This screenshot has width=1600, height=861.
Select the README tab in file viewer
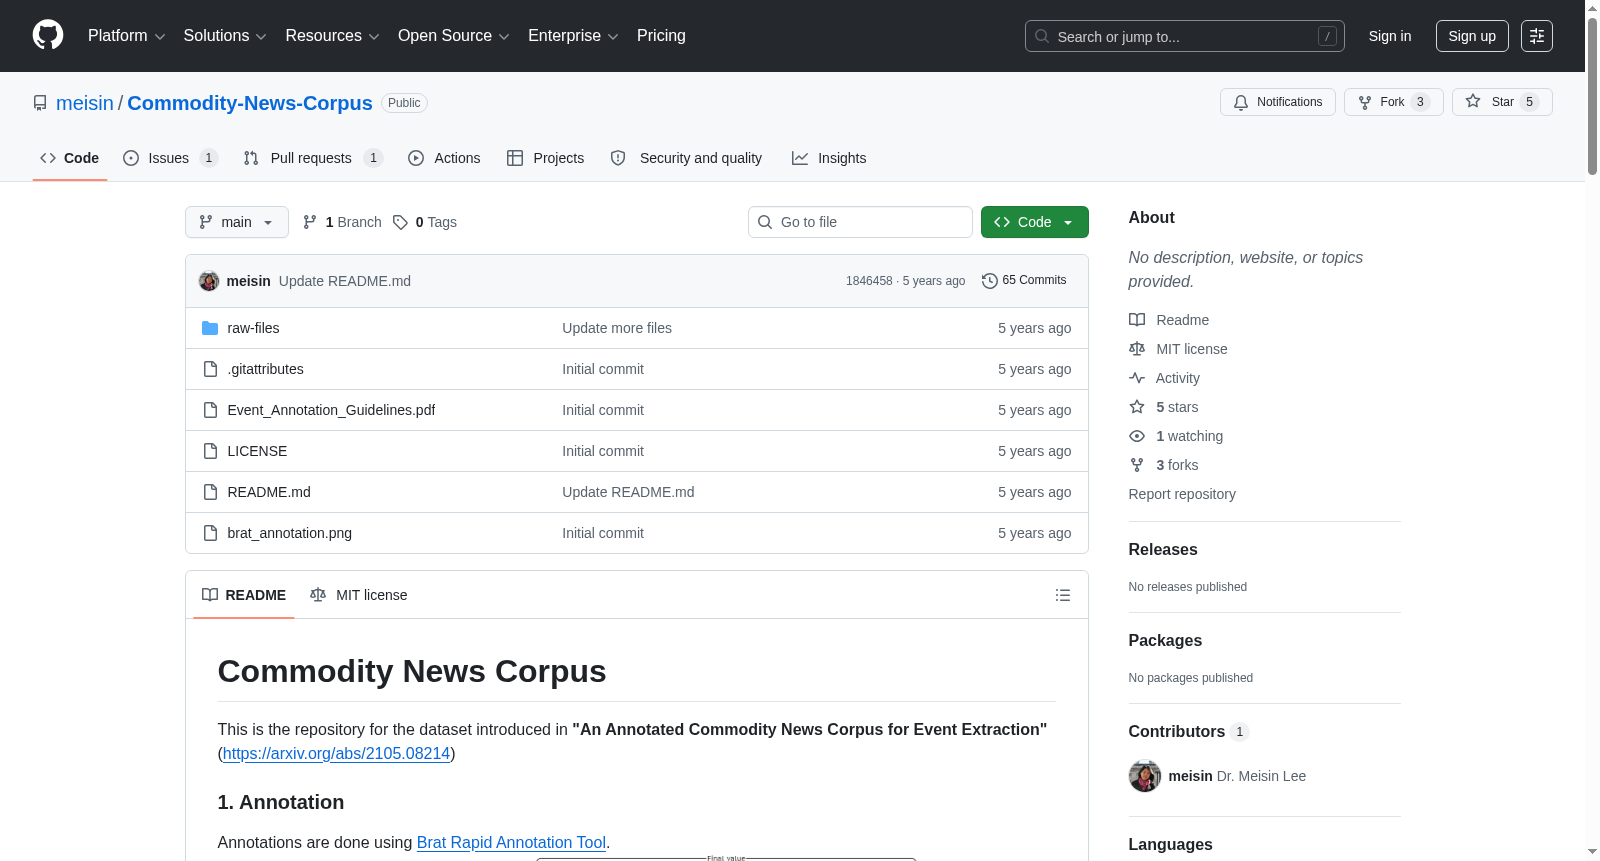[x=244, y=595]
